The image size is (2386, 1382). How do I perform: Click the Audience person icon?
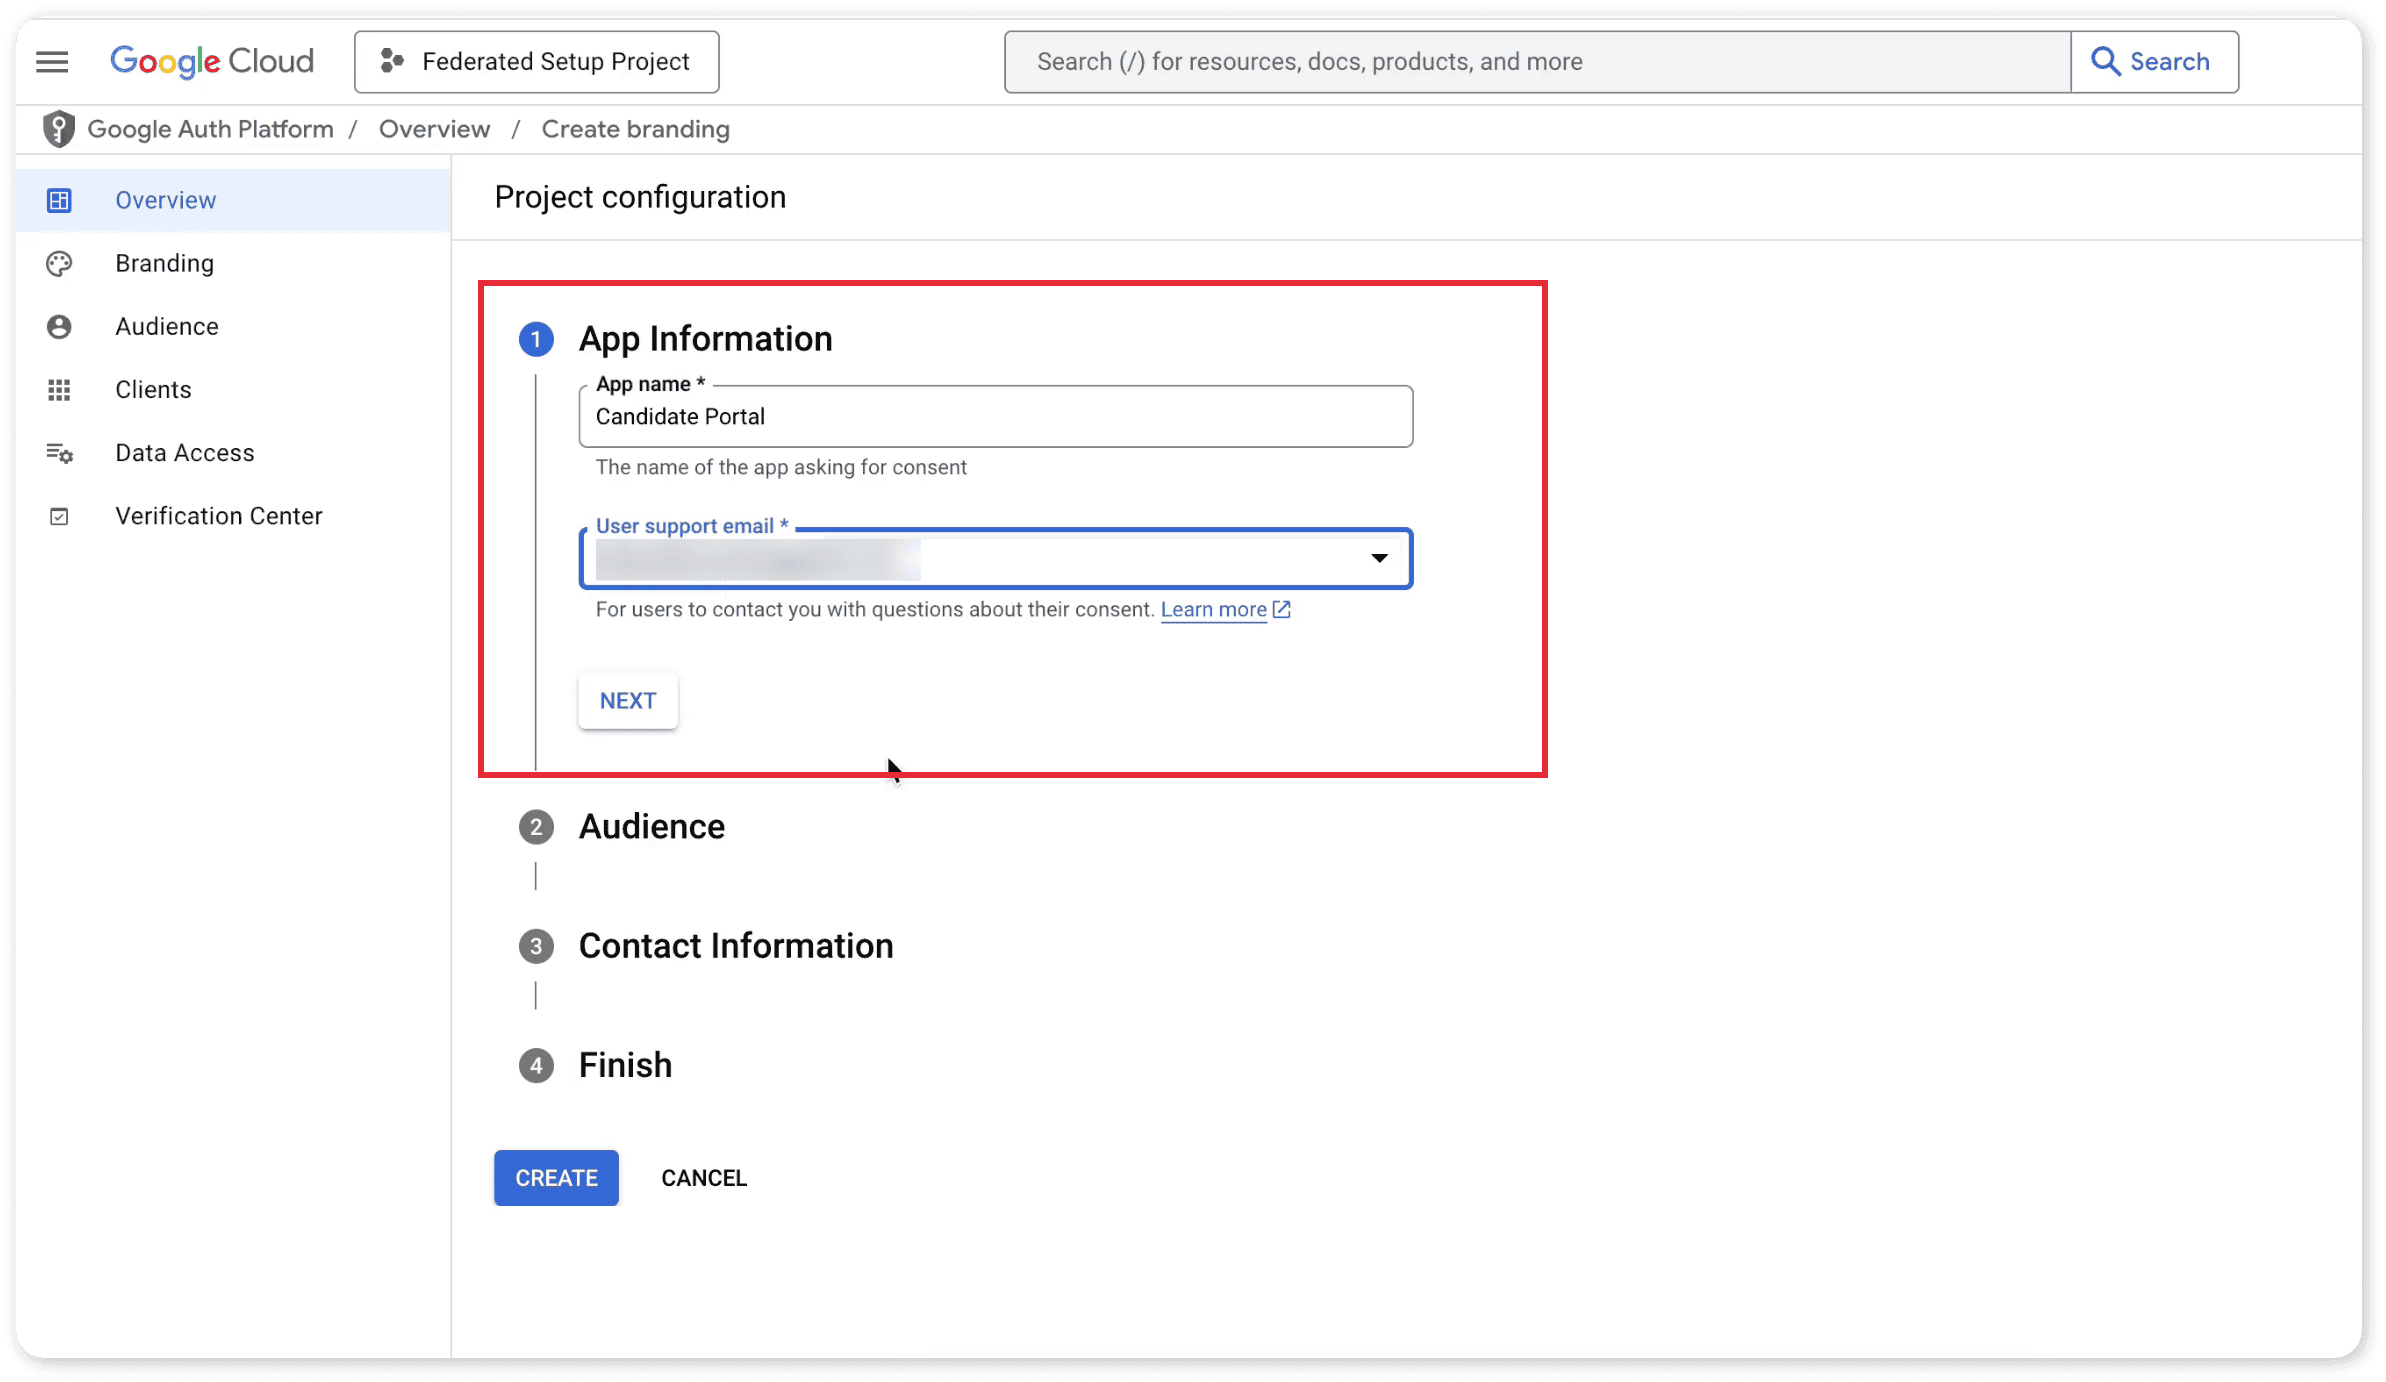(x=59, y=327)
